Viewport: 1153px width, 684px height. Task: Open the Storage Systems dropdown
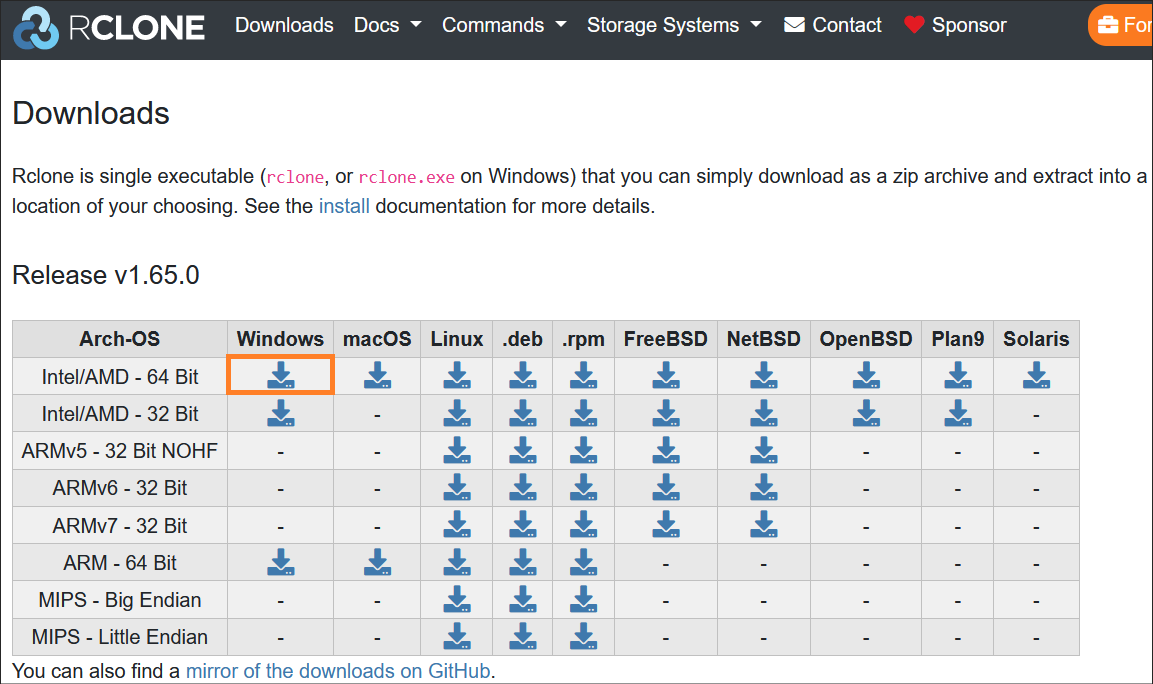tap(674, 25)
